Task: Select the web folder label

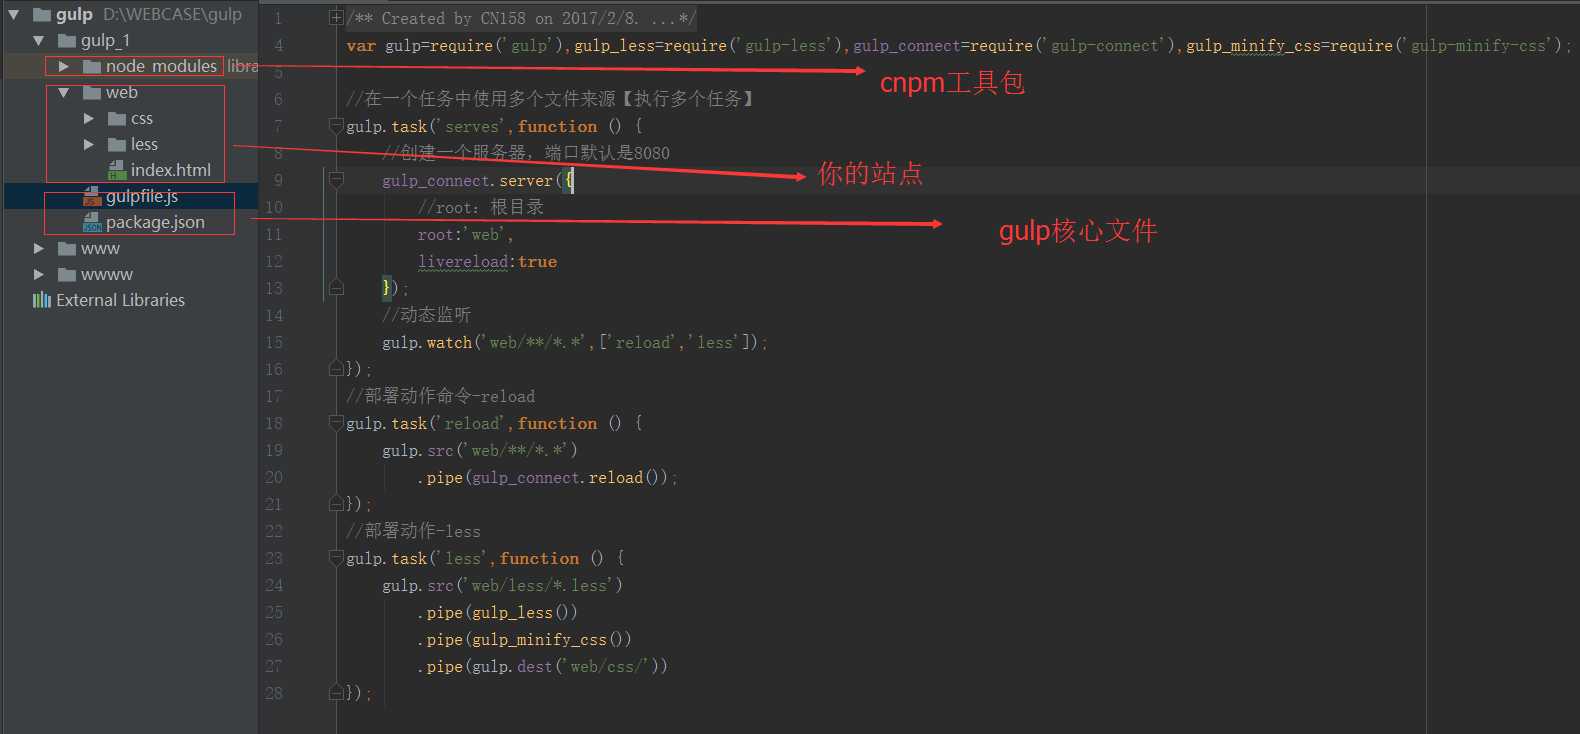Action: [122, 93]
